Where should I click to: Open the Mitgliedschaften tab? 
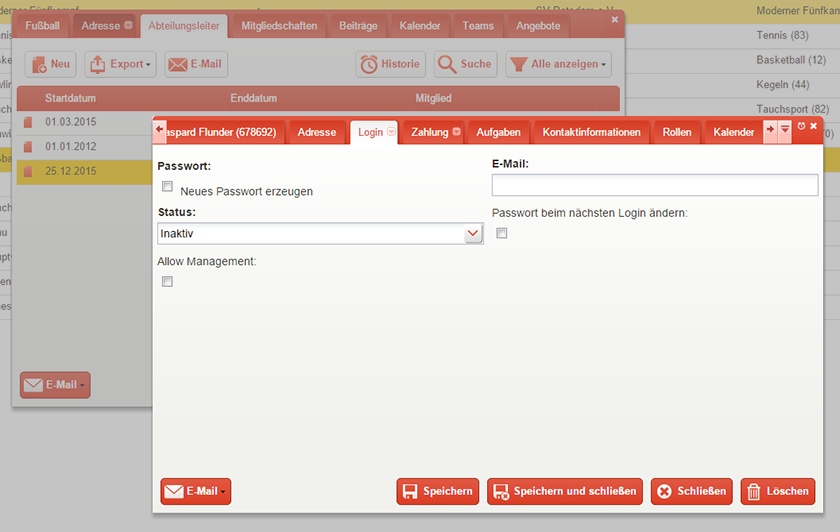click(279, 26)
